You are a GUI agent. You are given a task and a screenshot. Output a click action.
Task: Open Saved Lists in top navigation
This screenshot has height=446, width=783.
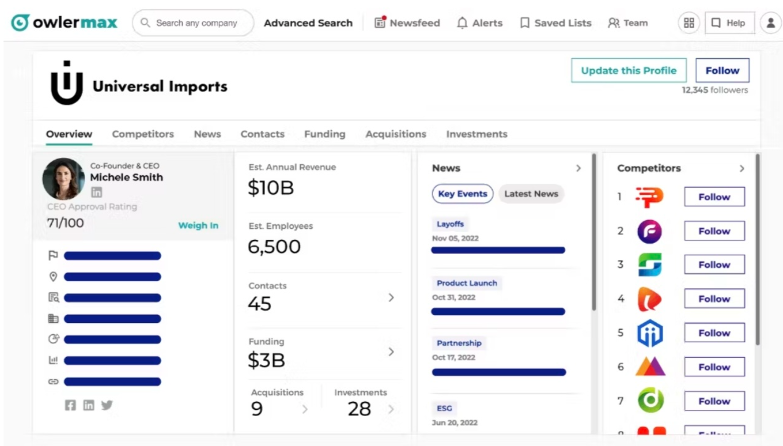[x=555, y=23]
